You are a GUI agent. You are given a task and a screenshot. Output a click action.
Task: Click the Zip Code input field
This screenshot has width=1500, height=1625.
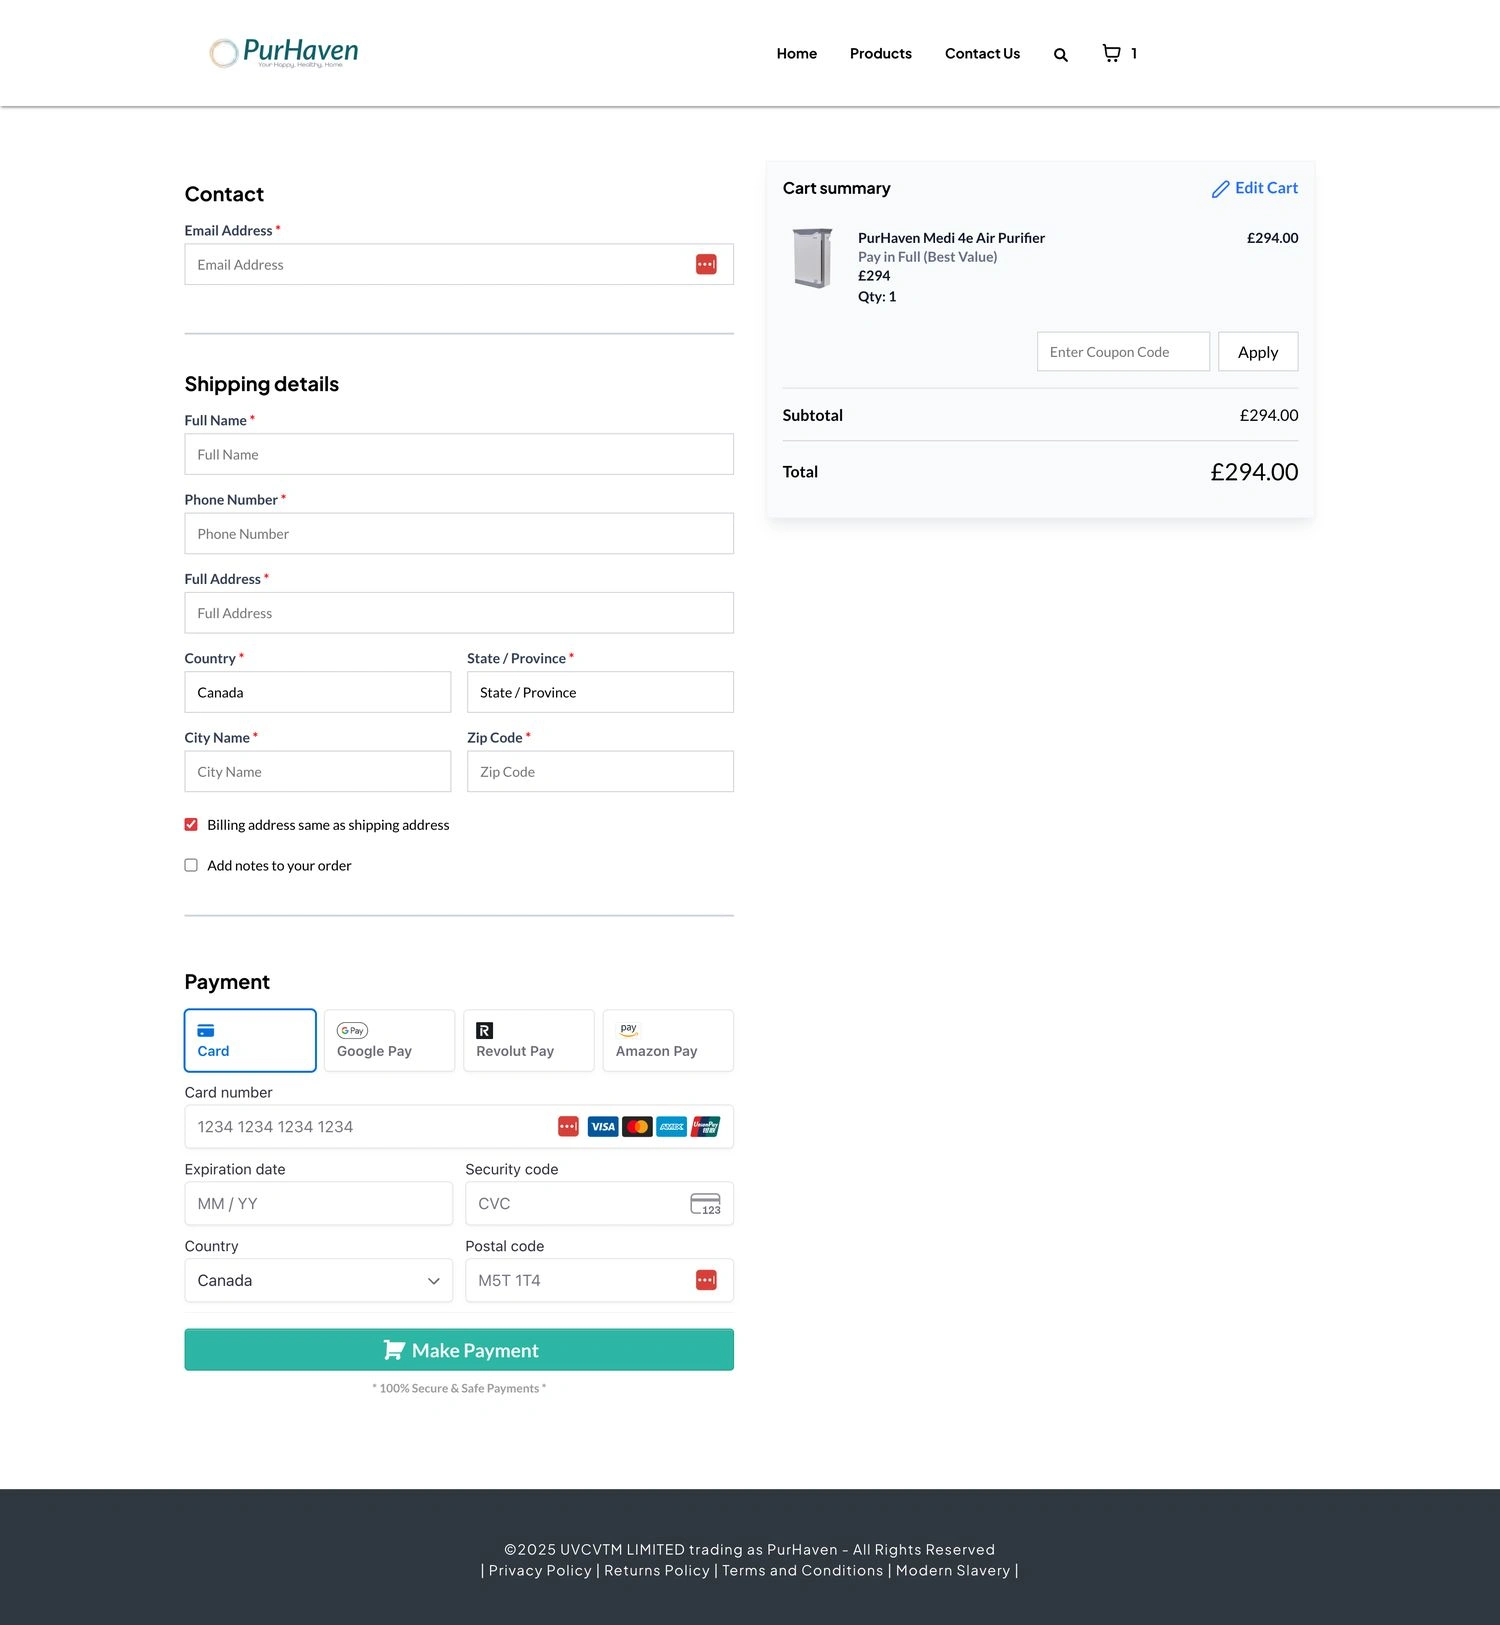[600, 772]
